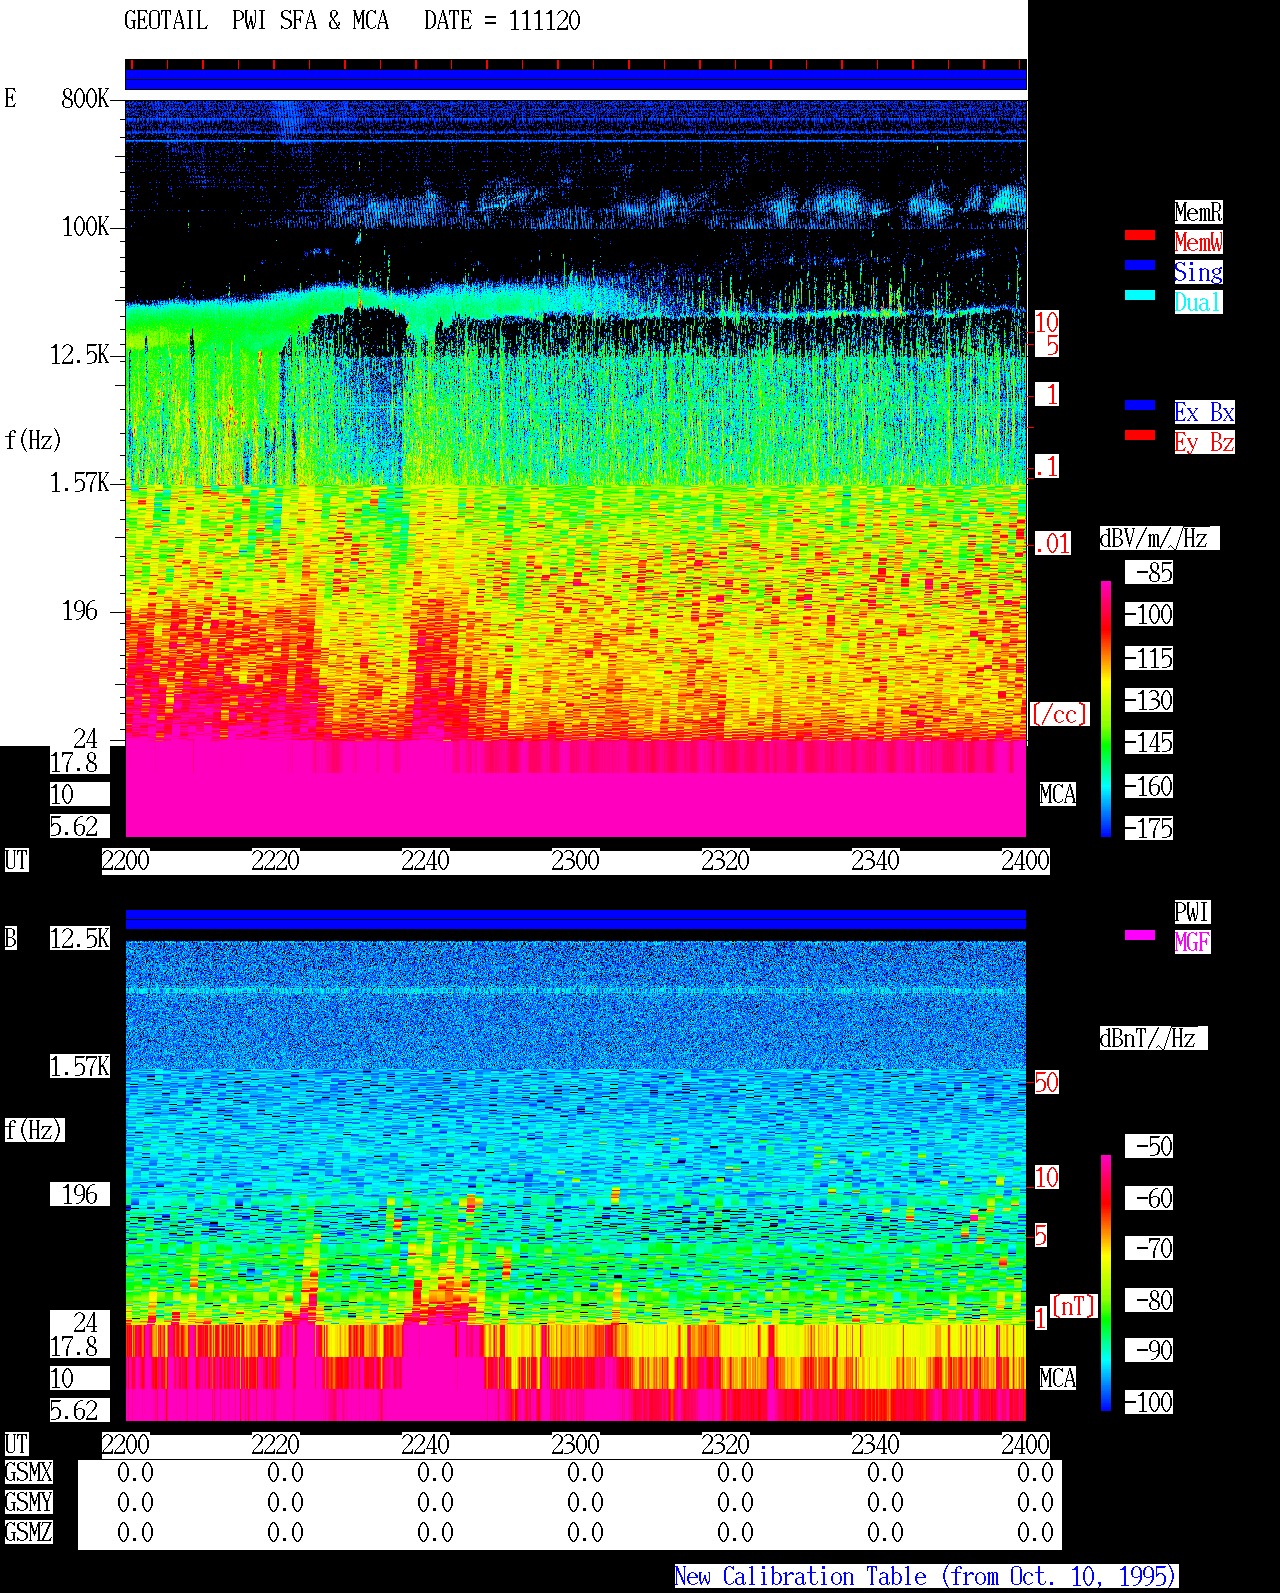Click the red "[nT]" unit label
Image resolution: width=1280 pixels, height=1593 pixels.
tap(1073, 1305)
